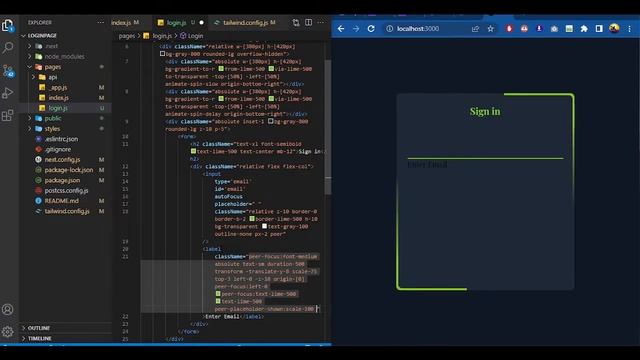Expand the TIMELINE section
Viewport: 640px width, 360px height.
pos(65,338)
